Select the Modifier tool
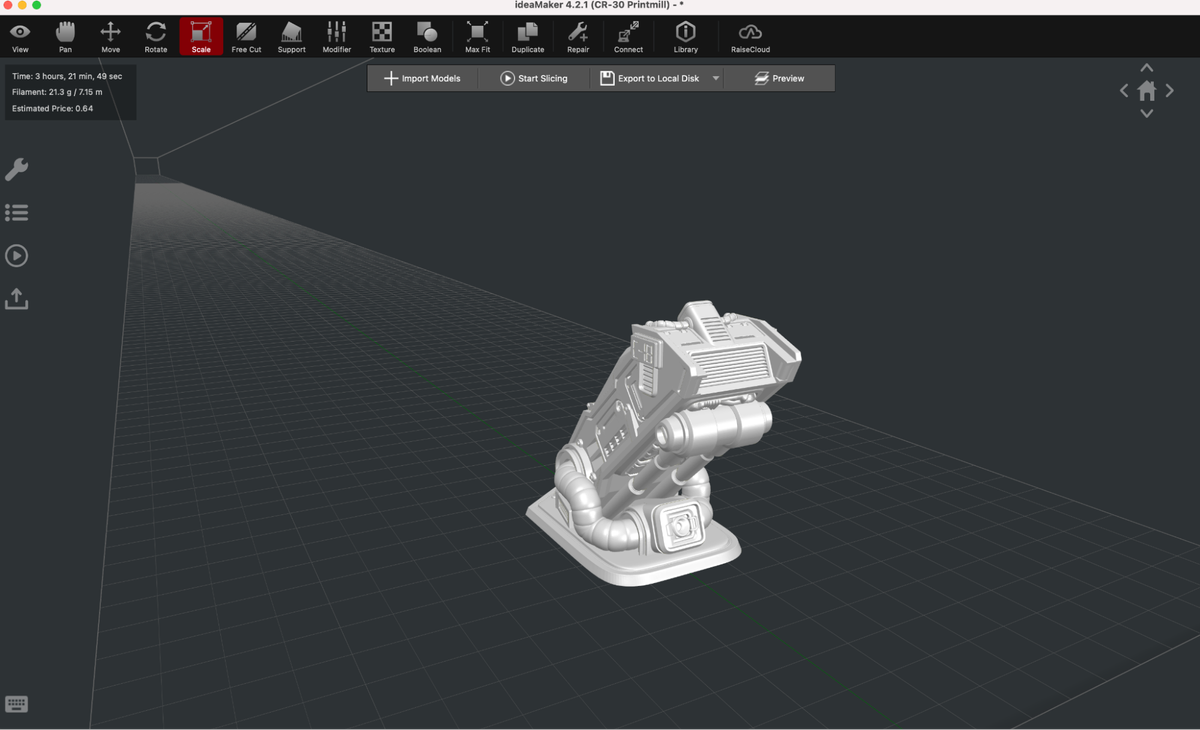The image size is (1200, 730). (x=337, y=36)
